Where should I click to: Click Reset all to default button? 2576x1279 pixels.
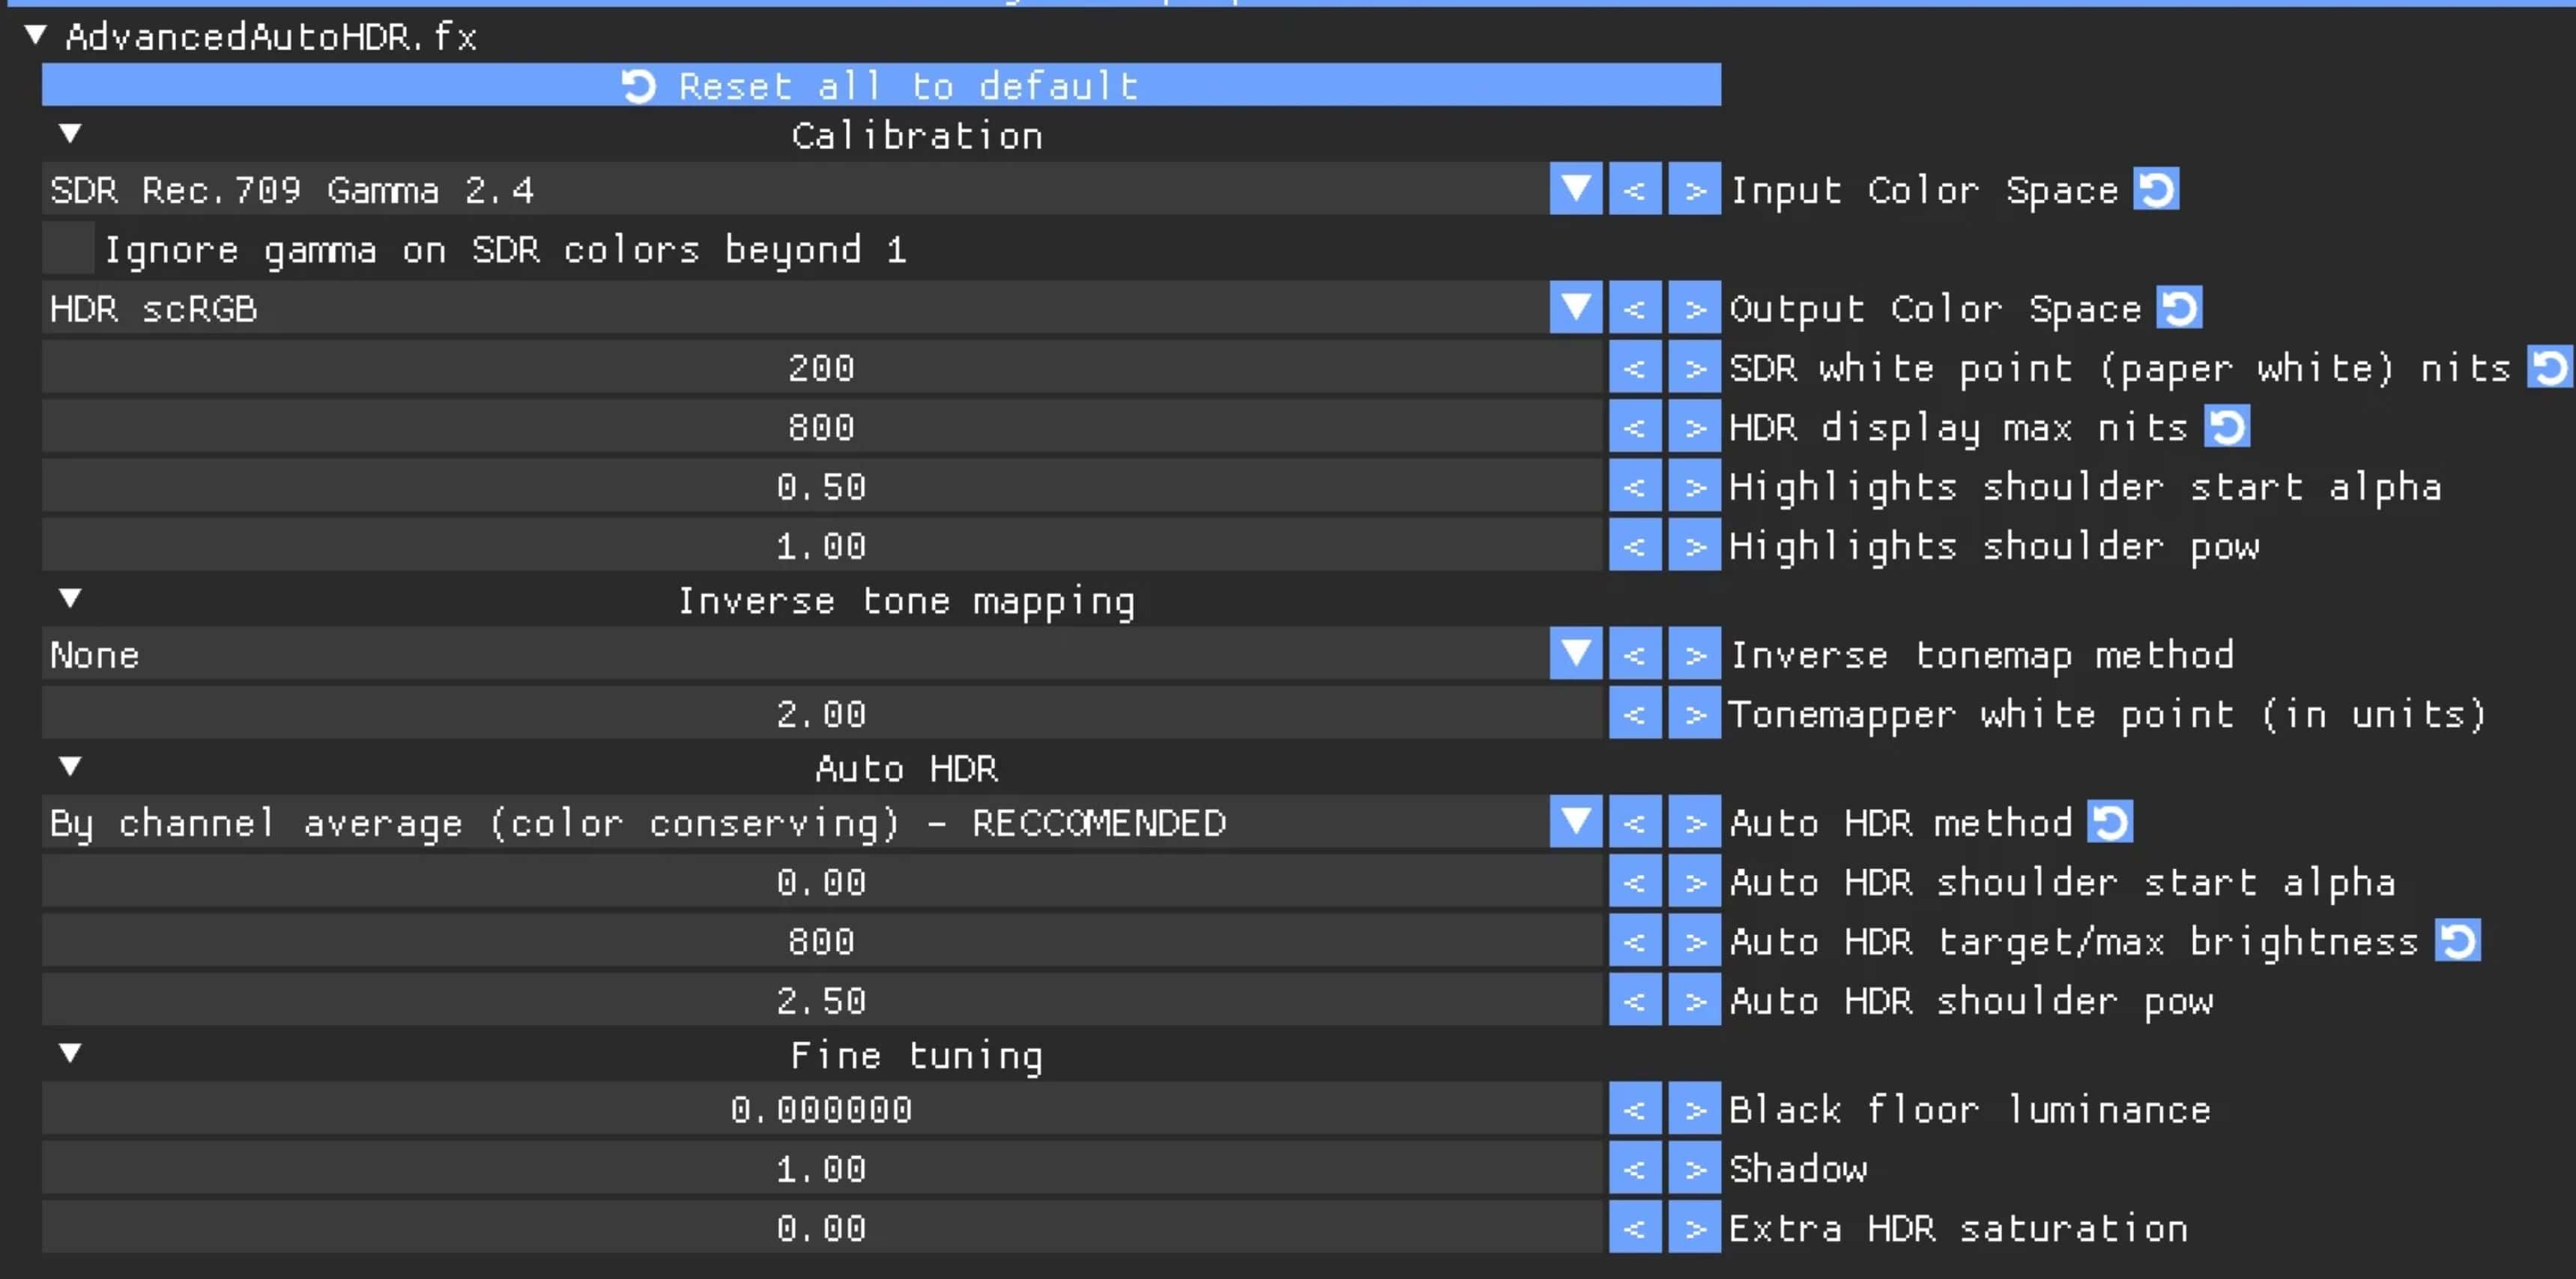coord(880,85)
